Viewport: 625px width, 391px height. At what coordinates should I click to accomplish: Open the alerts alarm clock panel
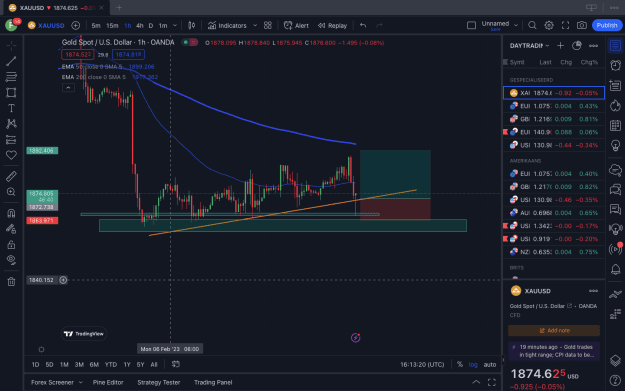click(x=615, y=65)
